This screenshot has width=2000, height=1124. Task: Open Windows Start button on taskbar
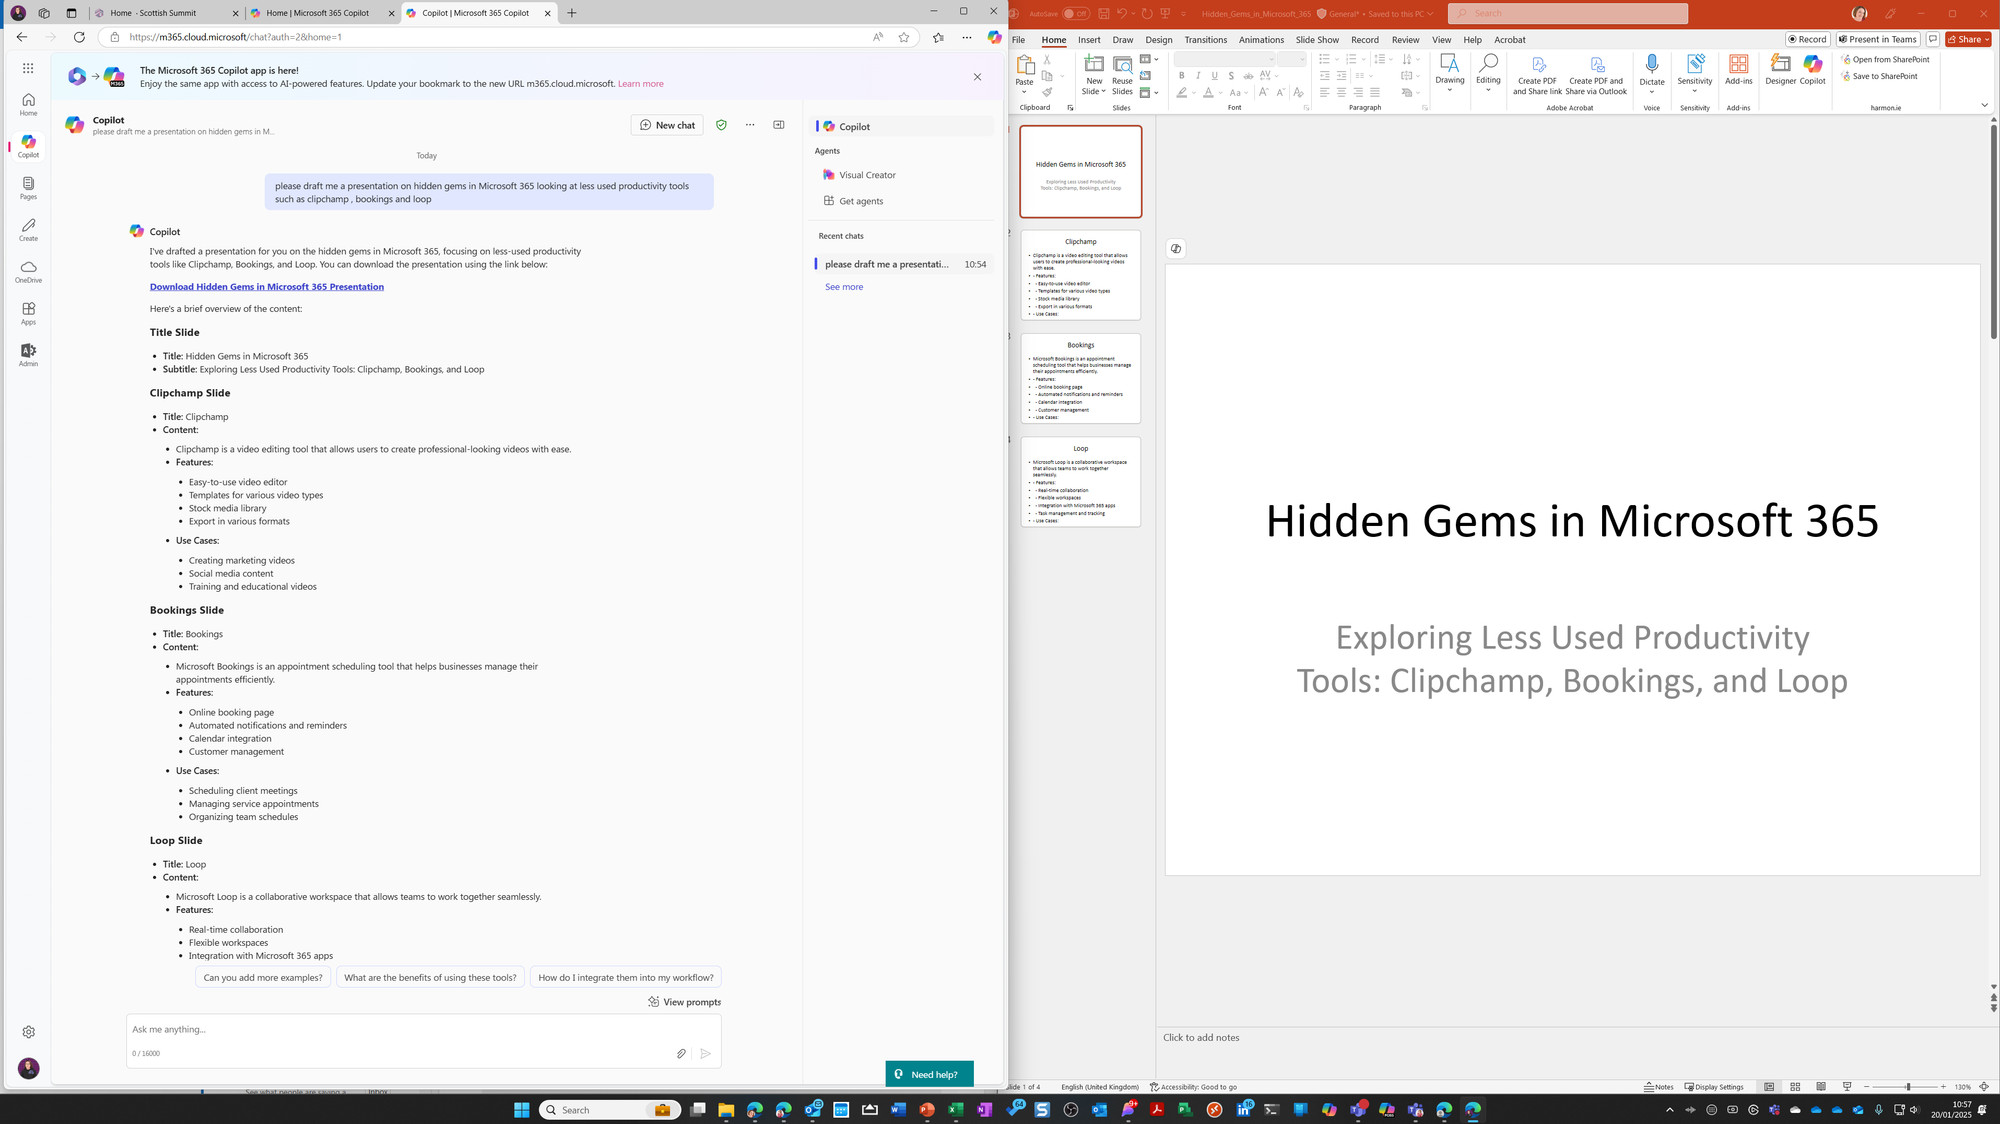(521, 1110)
